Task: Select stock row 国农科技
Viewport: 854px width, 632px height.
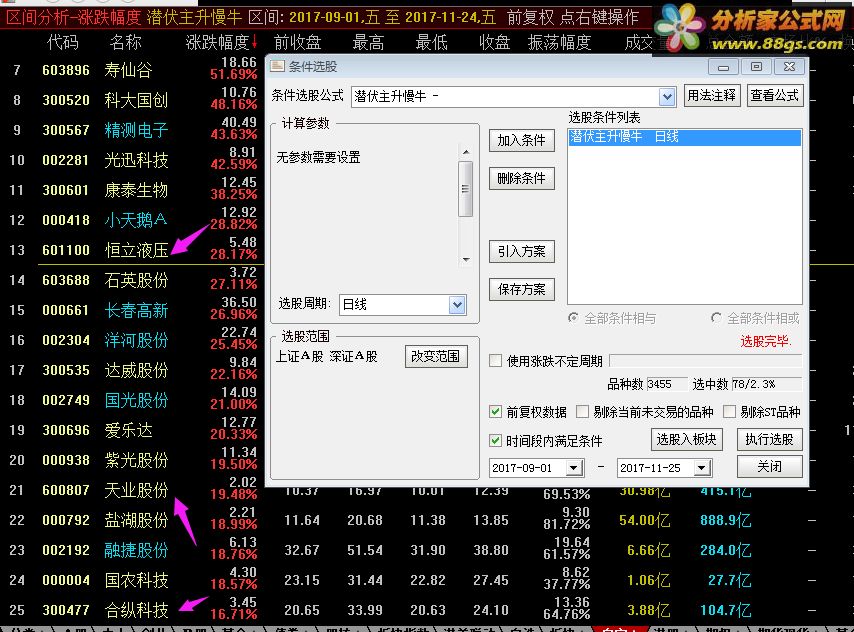Action: tap(136, 580)
